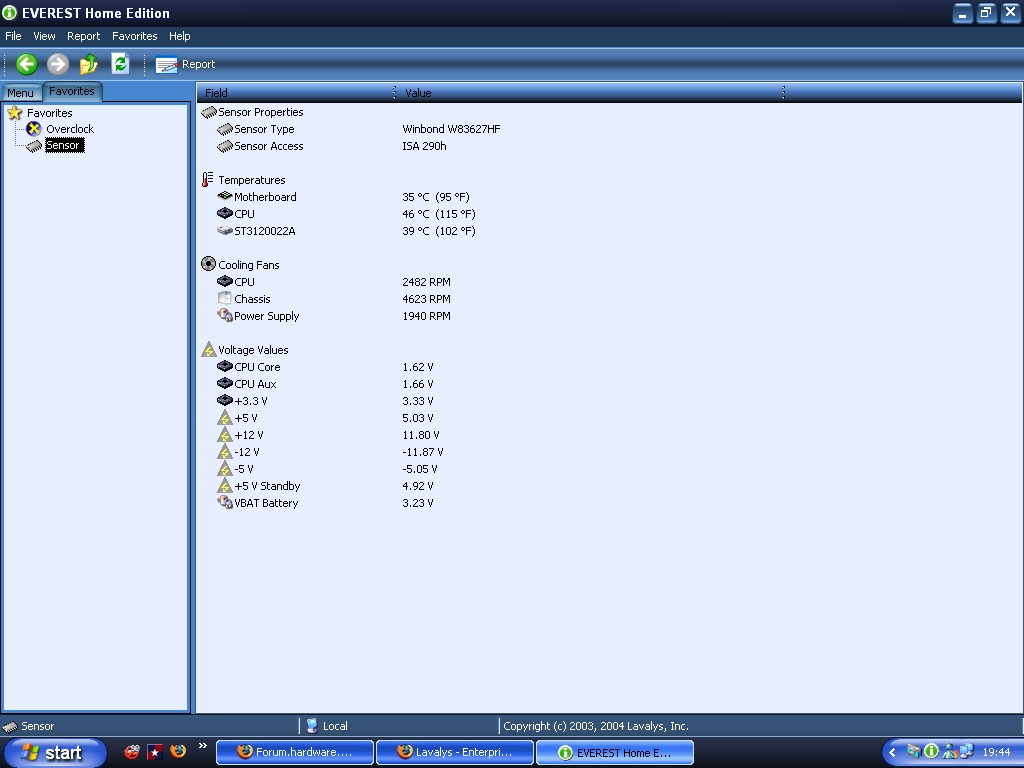Click the Value column header

click(x=591, y=93)
